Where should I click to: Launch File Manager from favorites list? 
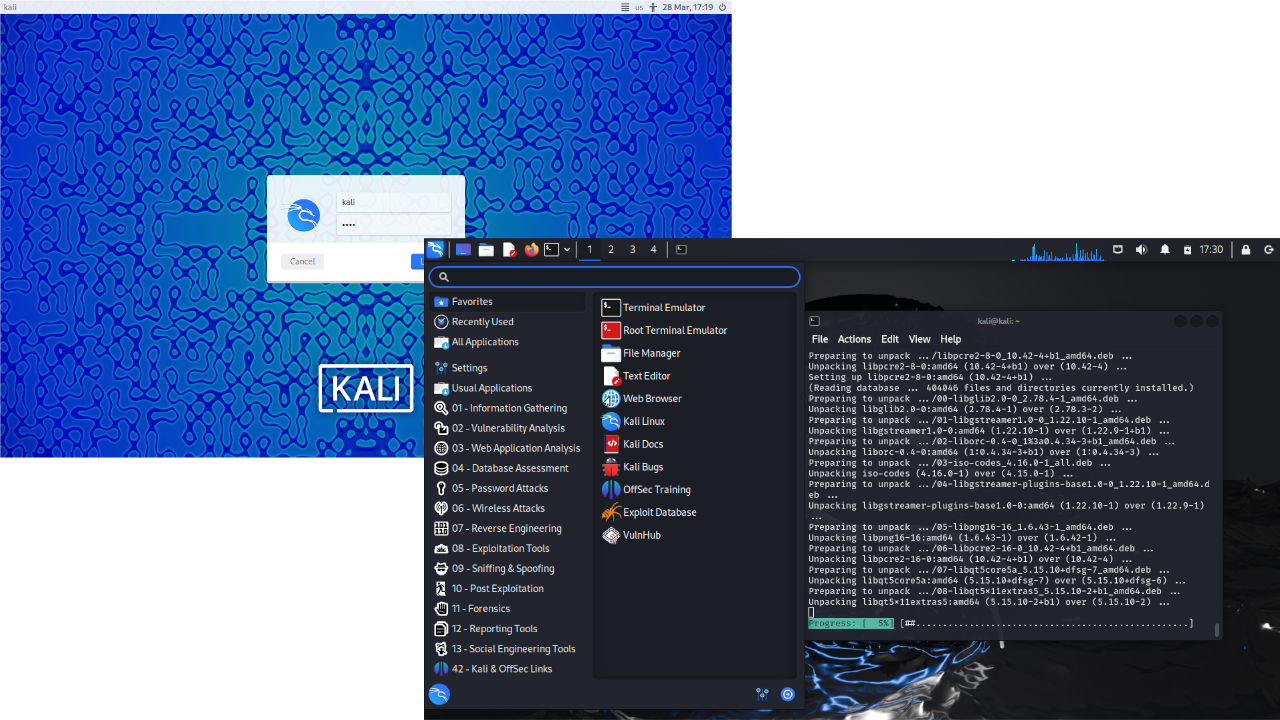[x=696, y=353]
